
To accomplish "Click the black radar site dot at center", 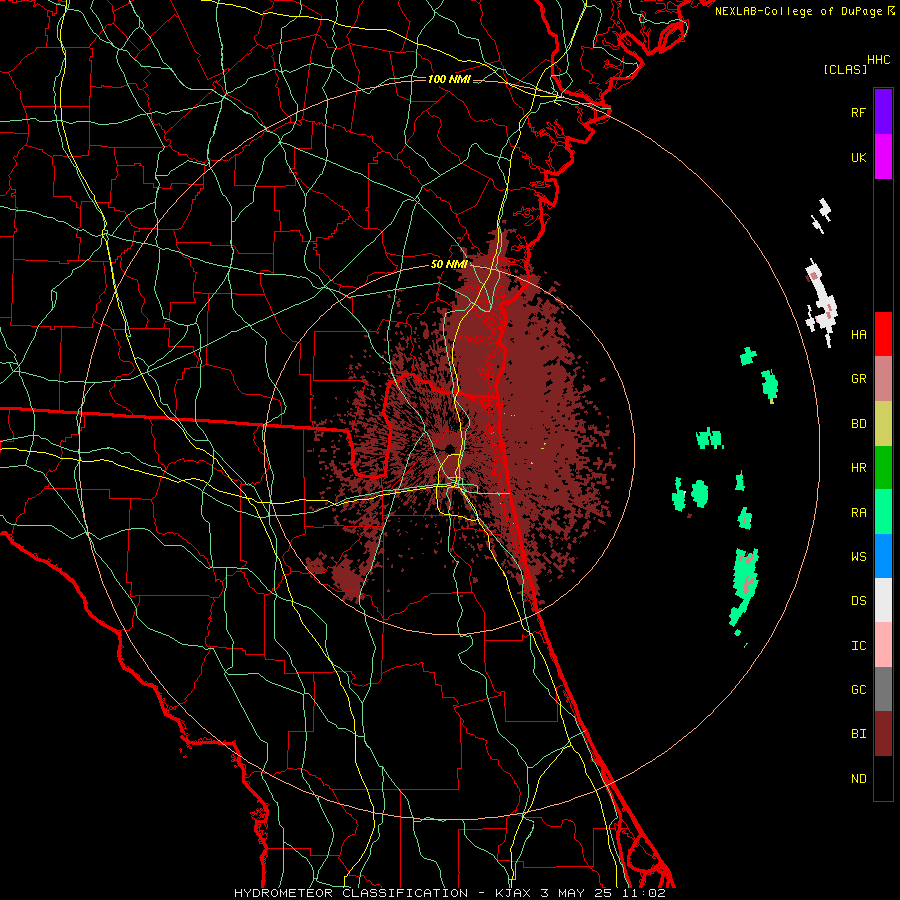I will point(449,448).
